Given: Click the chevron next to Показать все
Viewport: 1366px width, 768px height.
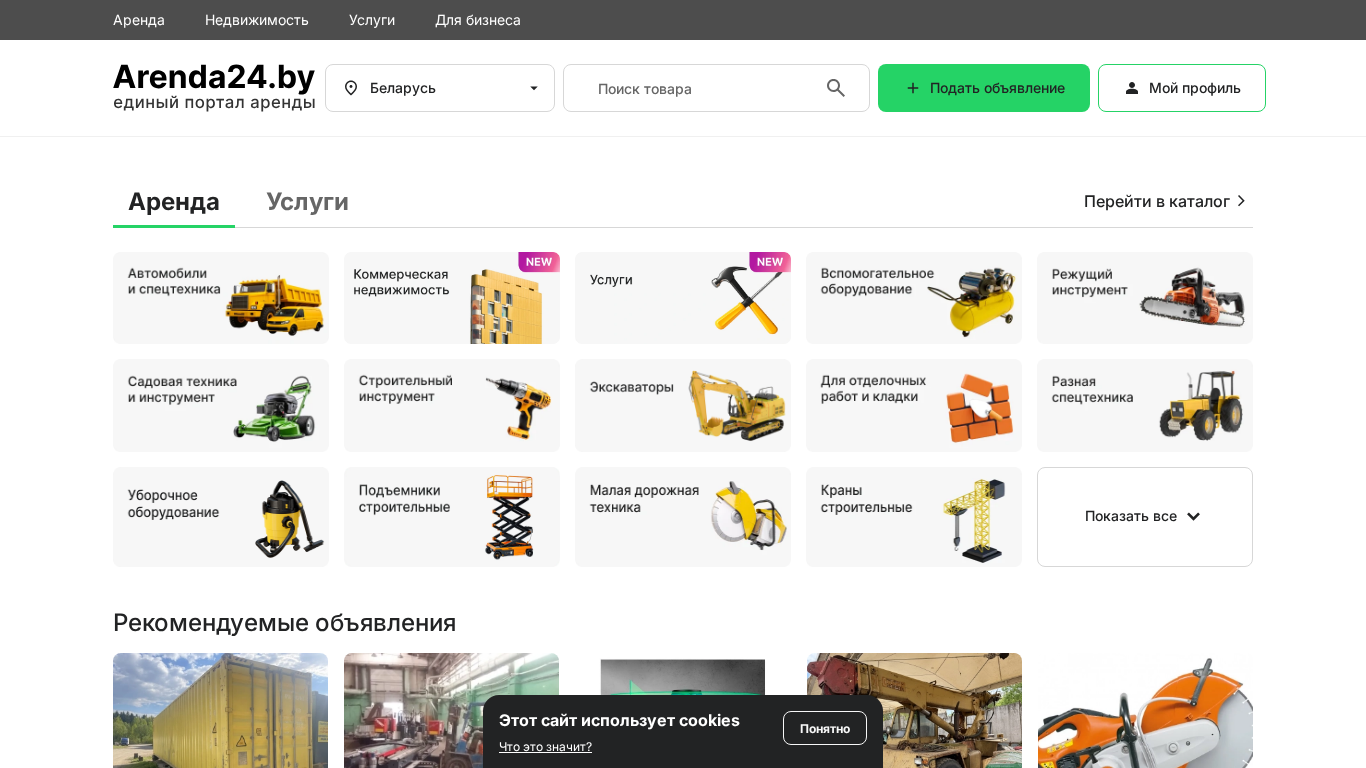Looking at the screenshot, I should 1193,517.
